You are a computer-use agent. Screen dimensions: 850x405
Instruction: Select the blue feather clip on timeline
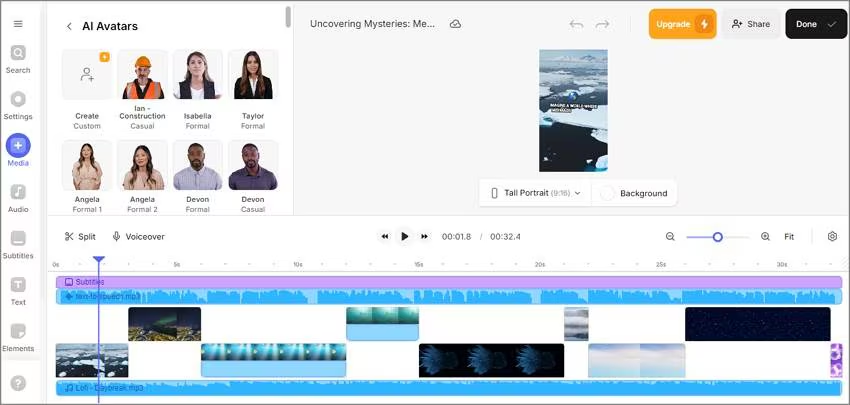coord(491,360)
